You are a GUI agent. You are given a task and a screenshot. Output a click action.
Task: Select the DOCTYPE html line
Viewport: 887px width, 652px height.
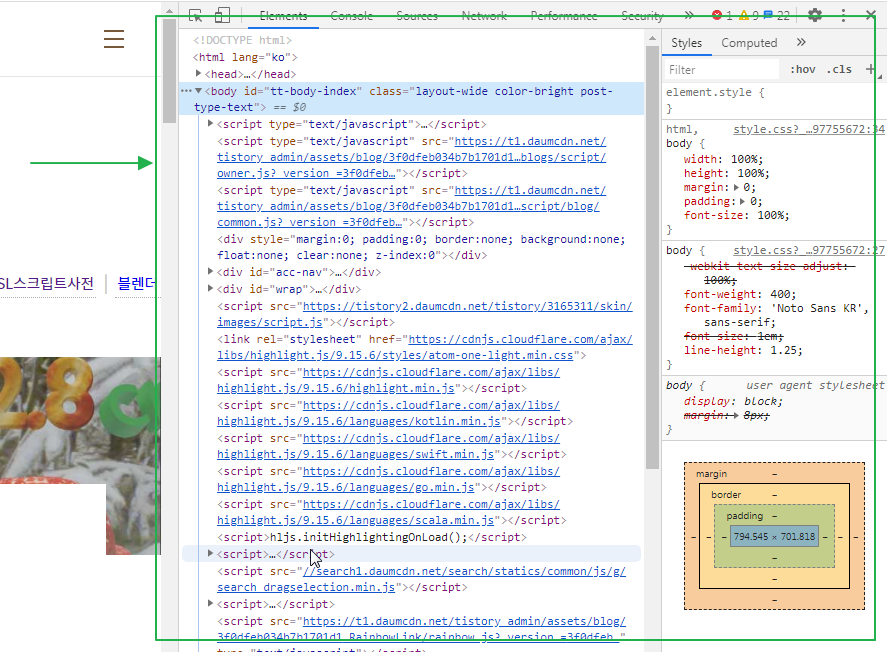pyautogui.click(x=242, y=40)
